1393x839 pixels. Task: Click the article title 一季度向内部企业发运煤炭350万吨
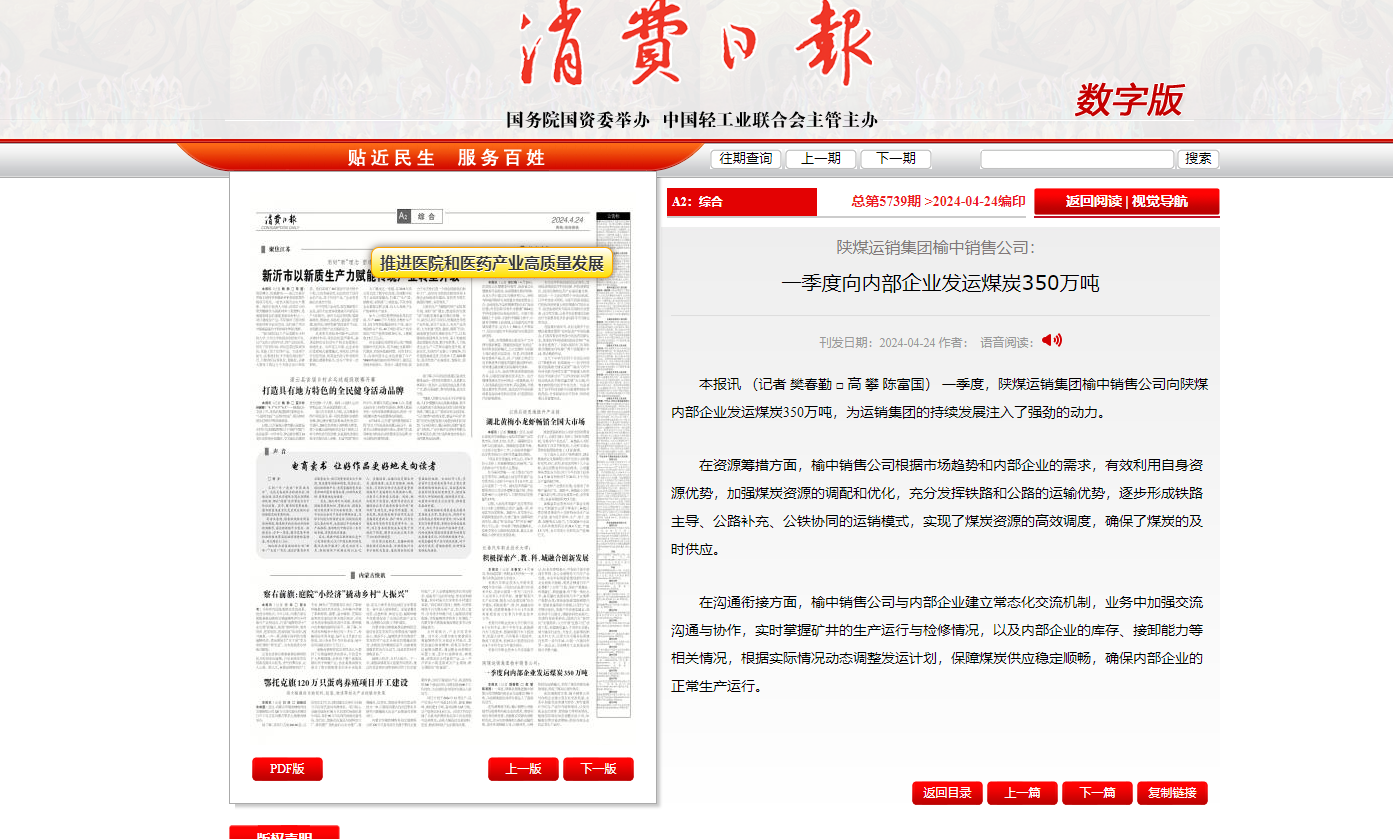pyautogui.click(x=940, y=283)
